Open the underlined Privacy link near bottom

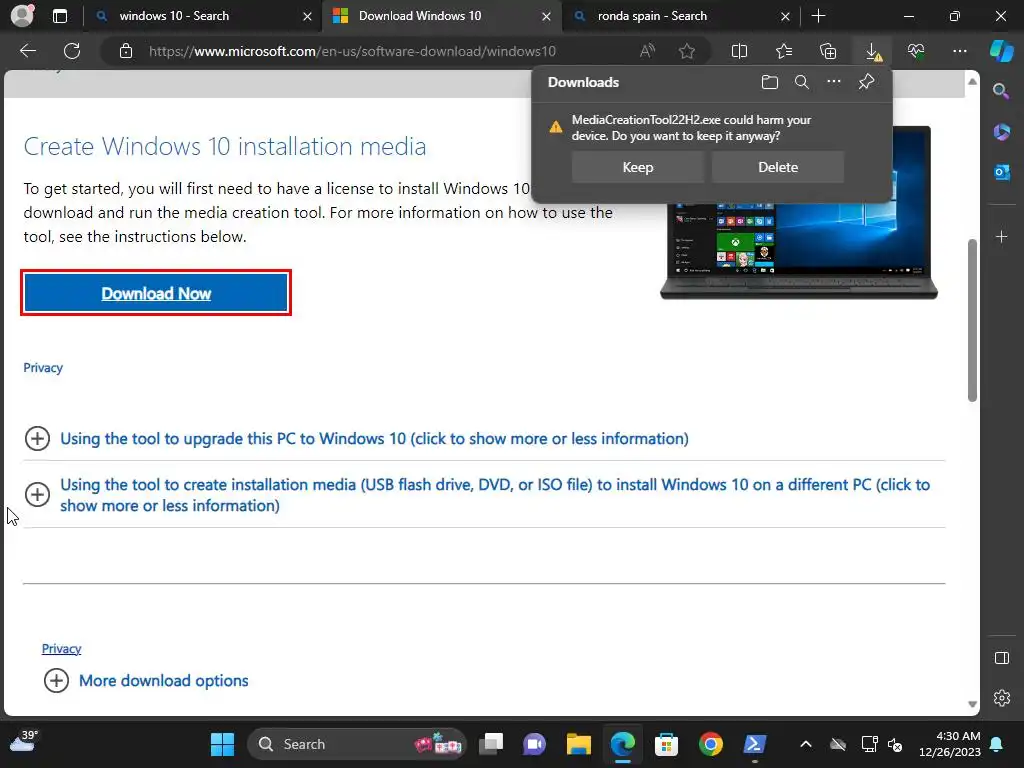tap(61, 648)
